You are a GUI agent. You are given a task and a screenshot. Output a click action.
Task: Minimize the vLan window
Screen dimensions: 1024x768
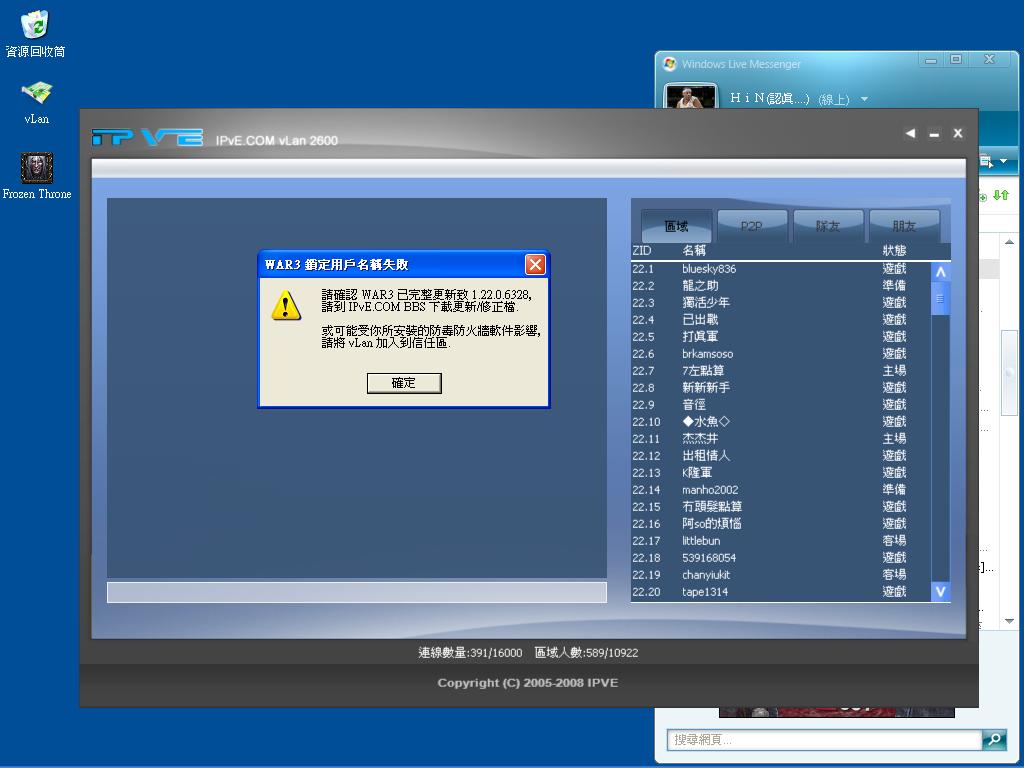934,134
